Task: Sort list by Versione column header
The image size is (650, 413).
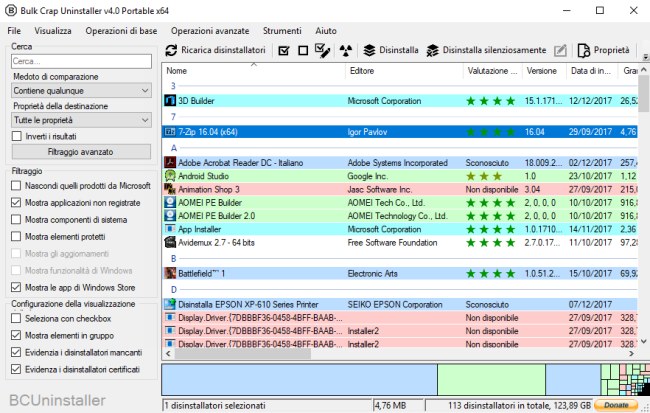Action: 544,71
